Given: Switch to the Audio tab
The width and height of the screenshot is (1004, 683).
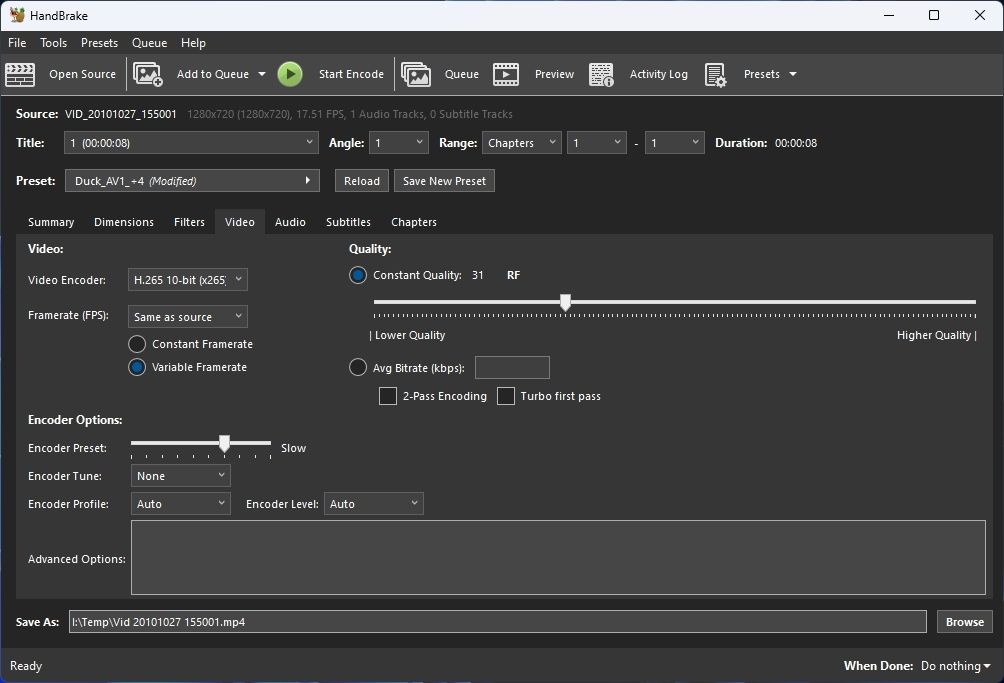Looking at the screenshot, I should click(x=290, y=221).
